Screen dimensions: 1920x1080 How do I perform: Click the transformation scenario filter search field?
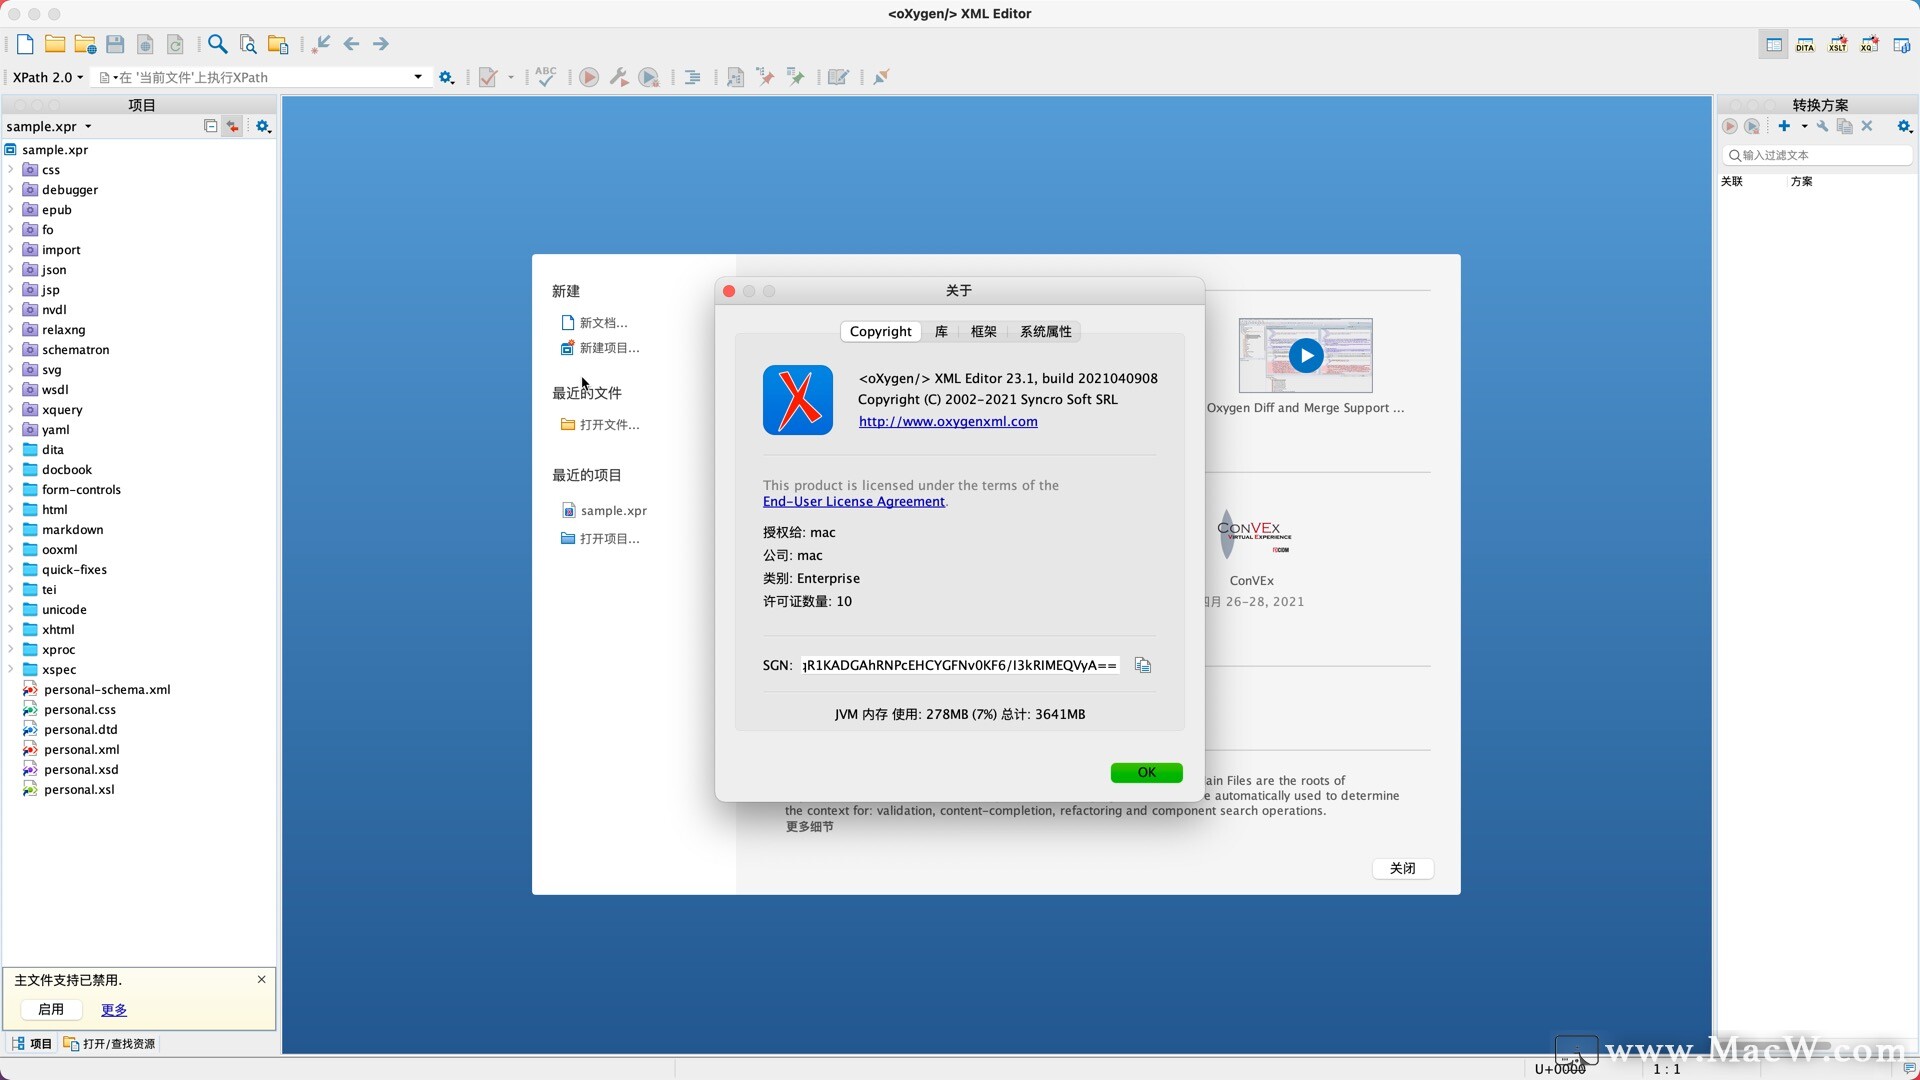(x=1817, y=155)
